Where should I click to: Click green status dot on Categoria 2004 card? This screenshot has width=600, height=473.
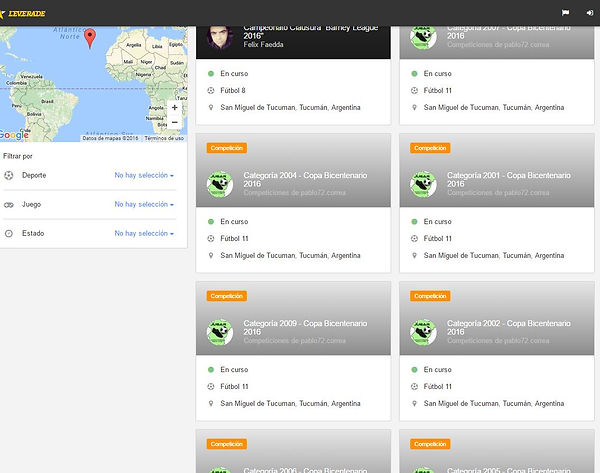click(211, 222)
